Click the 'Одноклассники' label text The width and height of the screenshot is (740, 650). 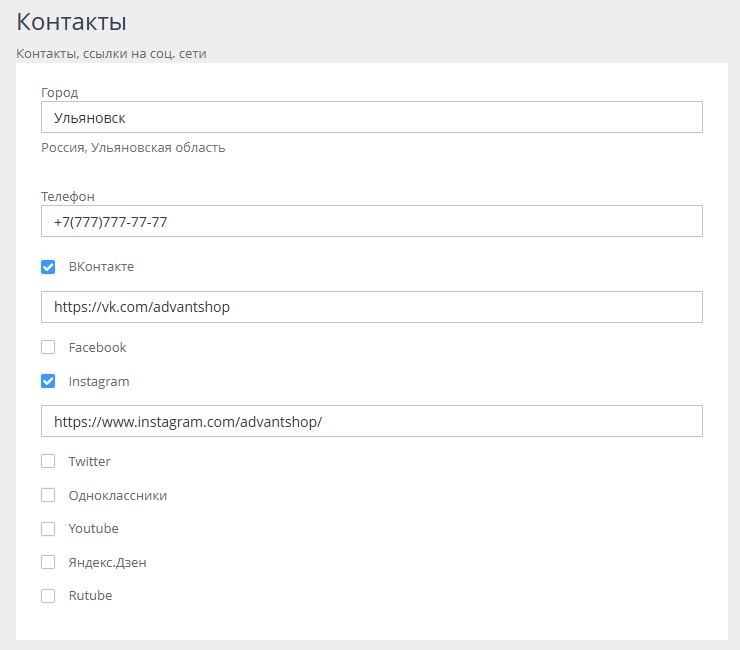point(117,495)
